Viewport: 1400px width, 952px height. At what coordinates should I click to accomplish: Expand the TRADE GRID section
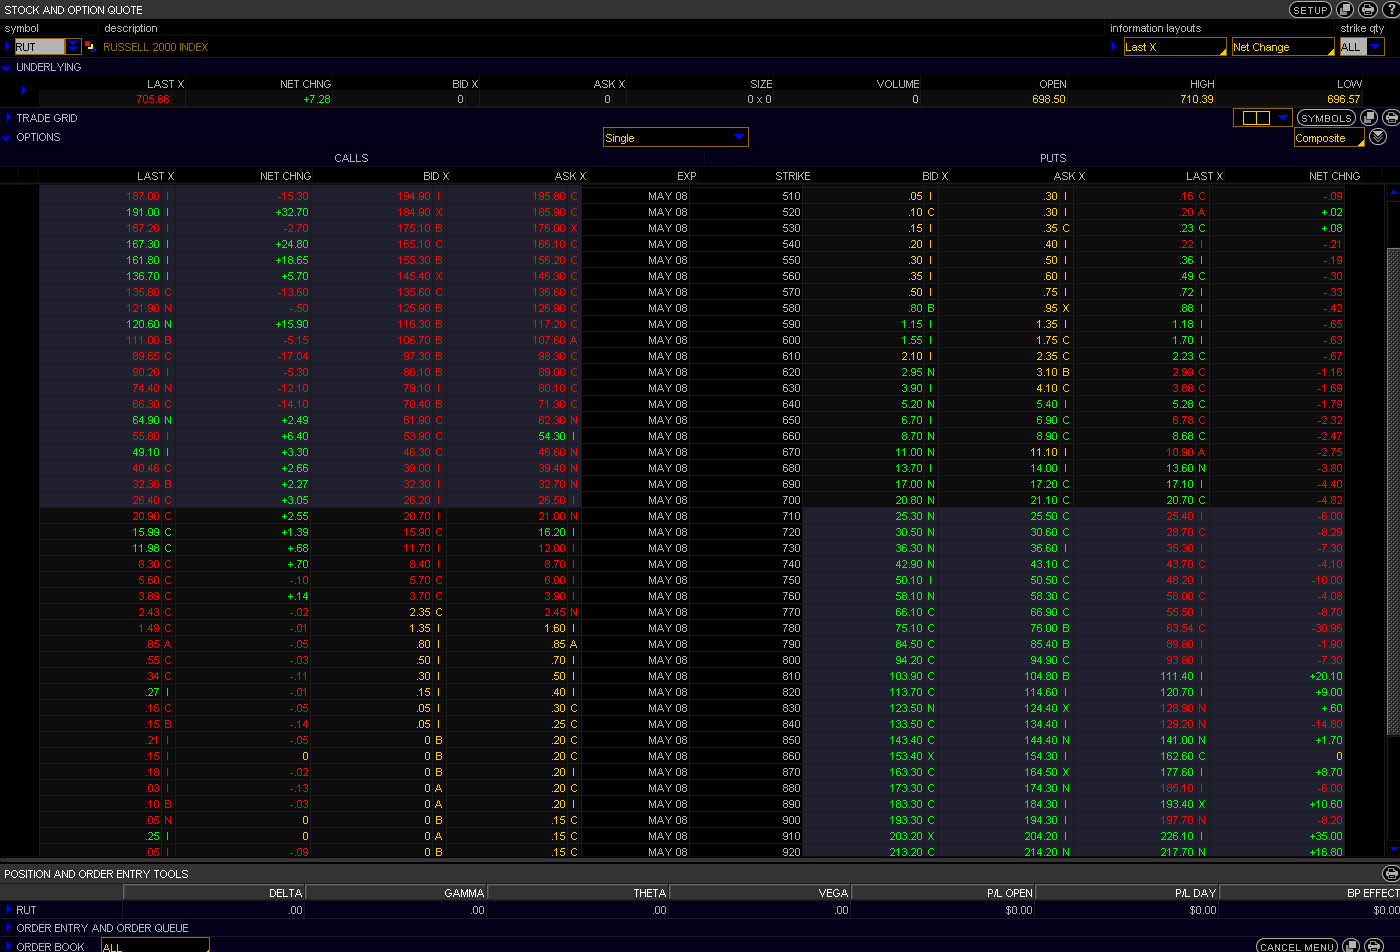coord(7,118)
